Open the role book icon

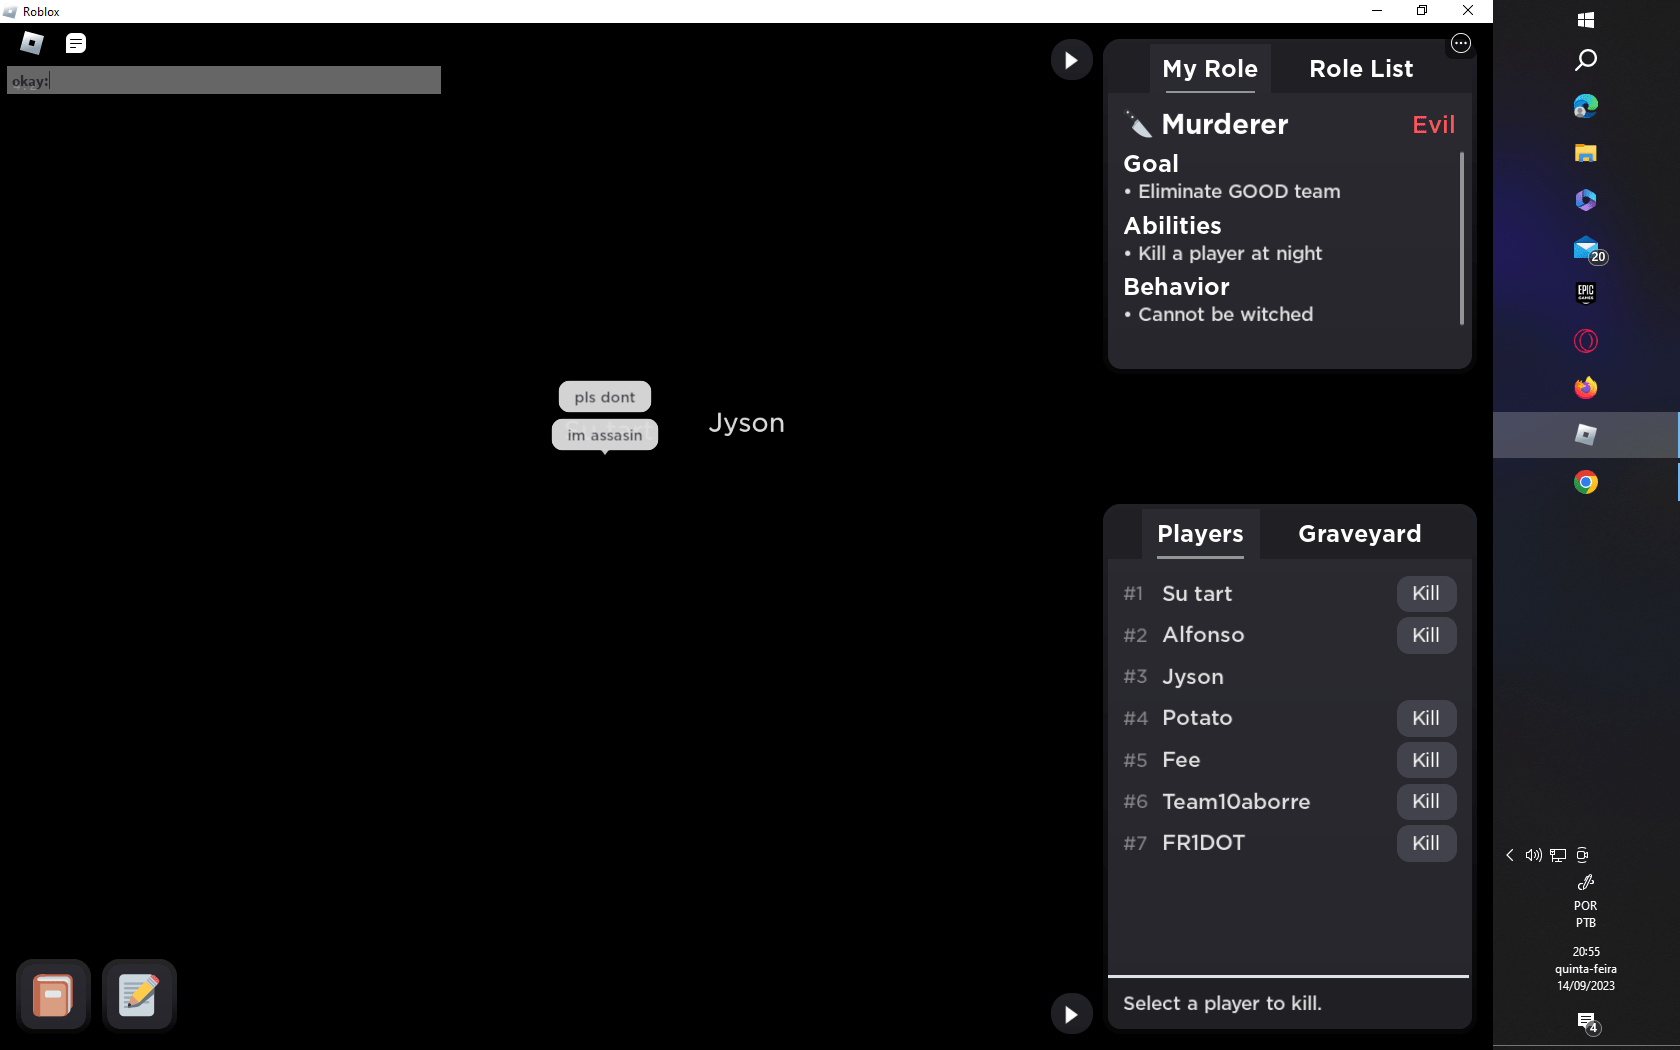click(x=53, y=995)
